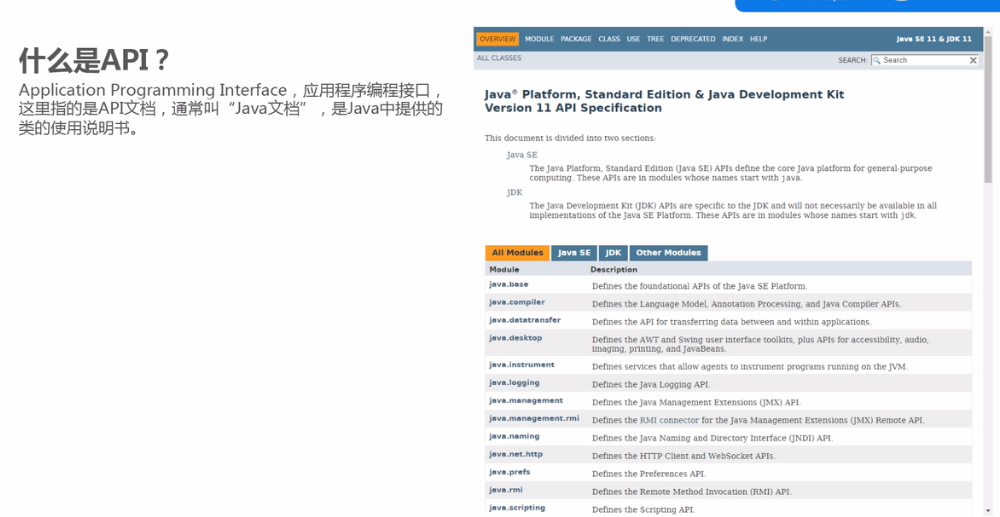
Task: Open the java.instrument module link
Action: (522, 365)
